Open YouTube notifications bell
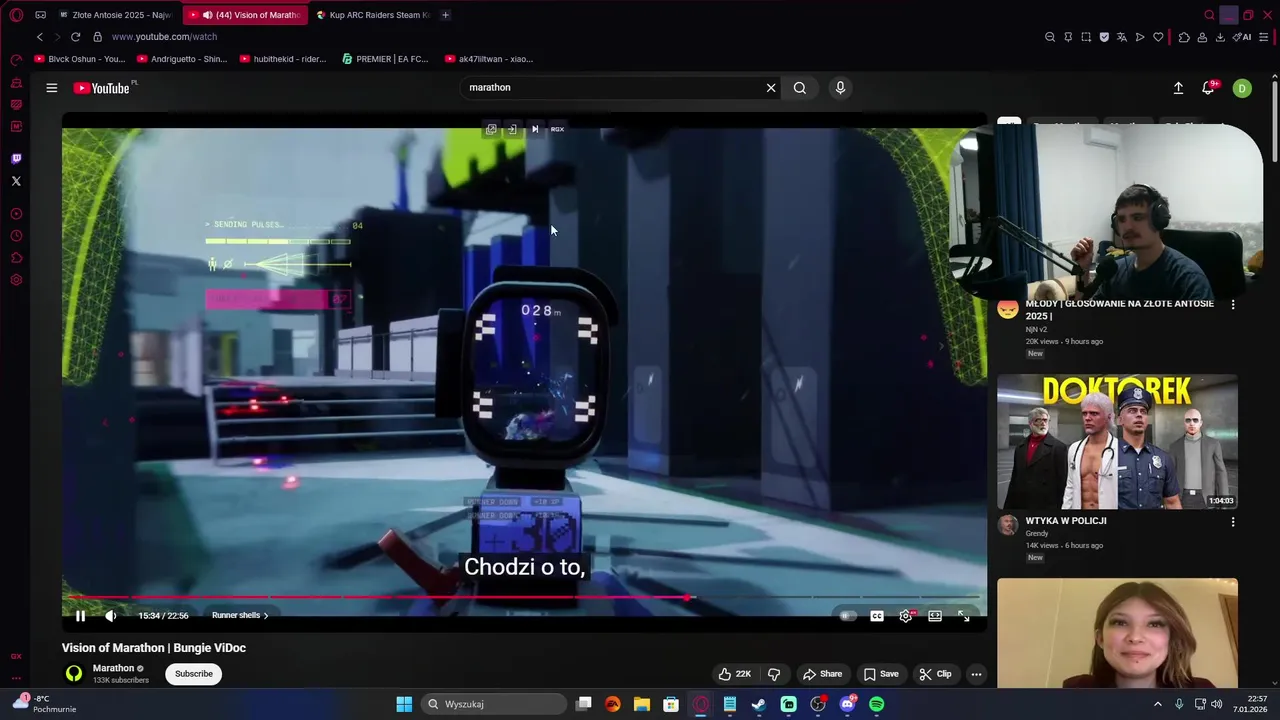The height and width of the screenshot is (720, 1280). [x=1208, y=88]
